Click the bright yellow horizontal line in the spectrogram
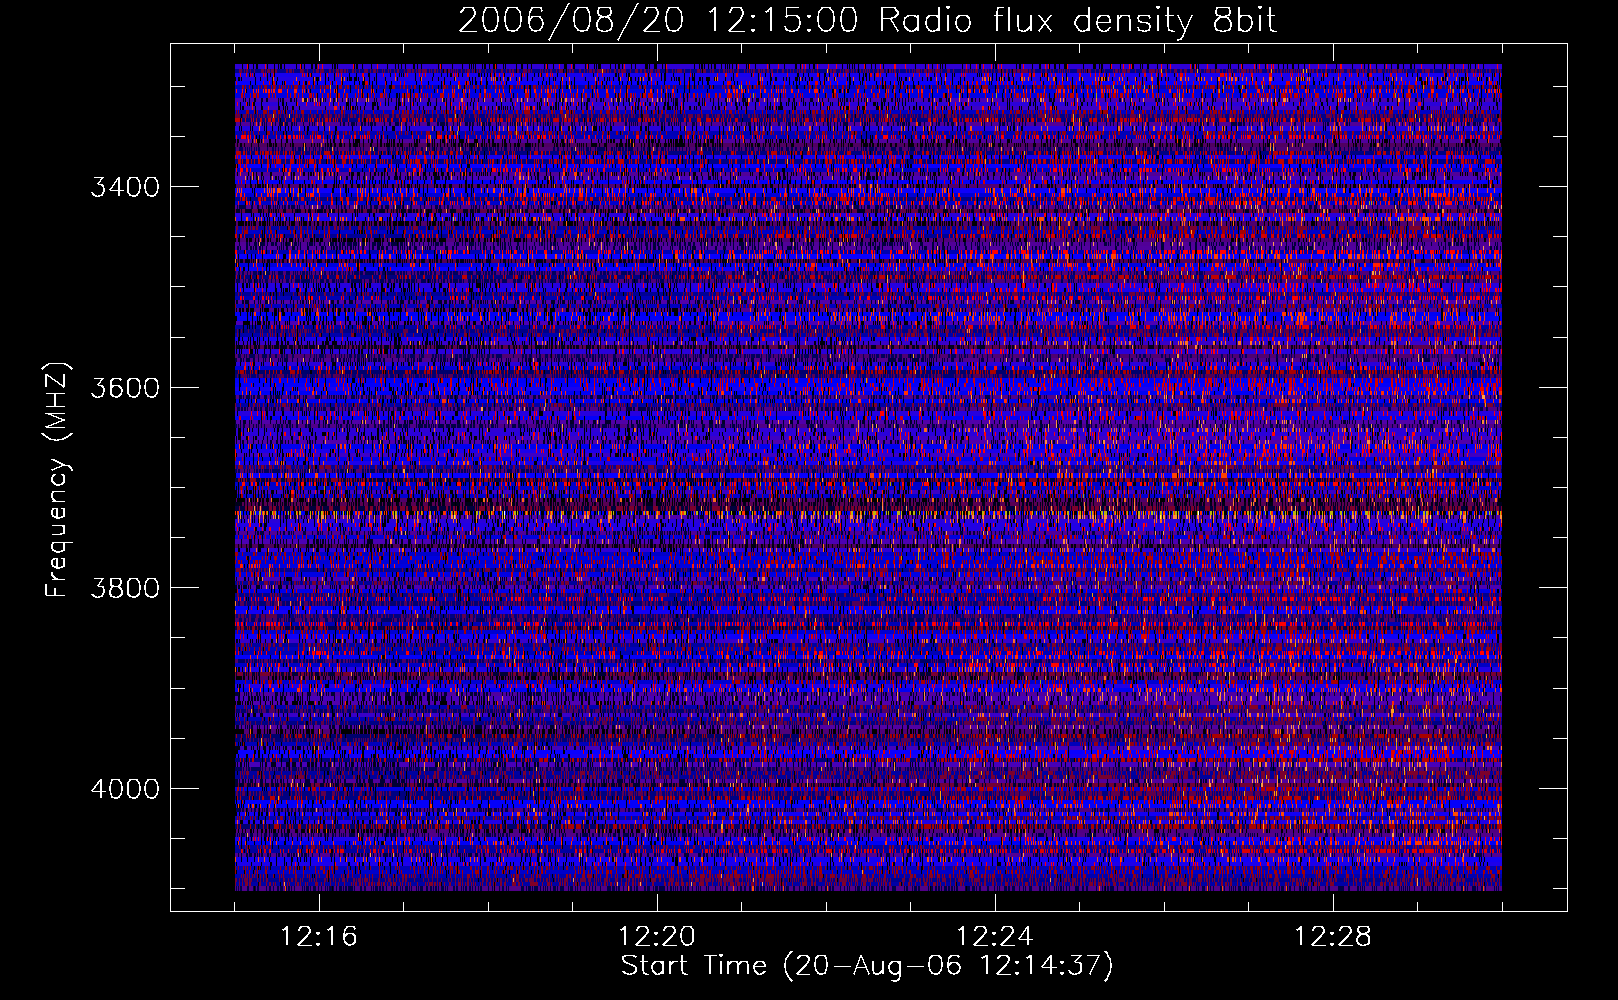1618x1000 pixels. (x=868, y=514)
